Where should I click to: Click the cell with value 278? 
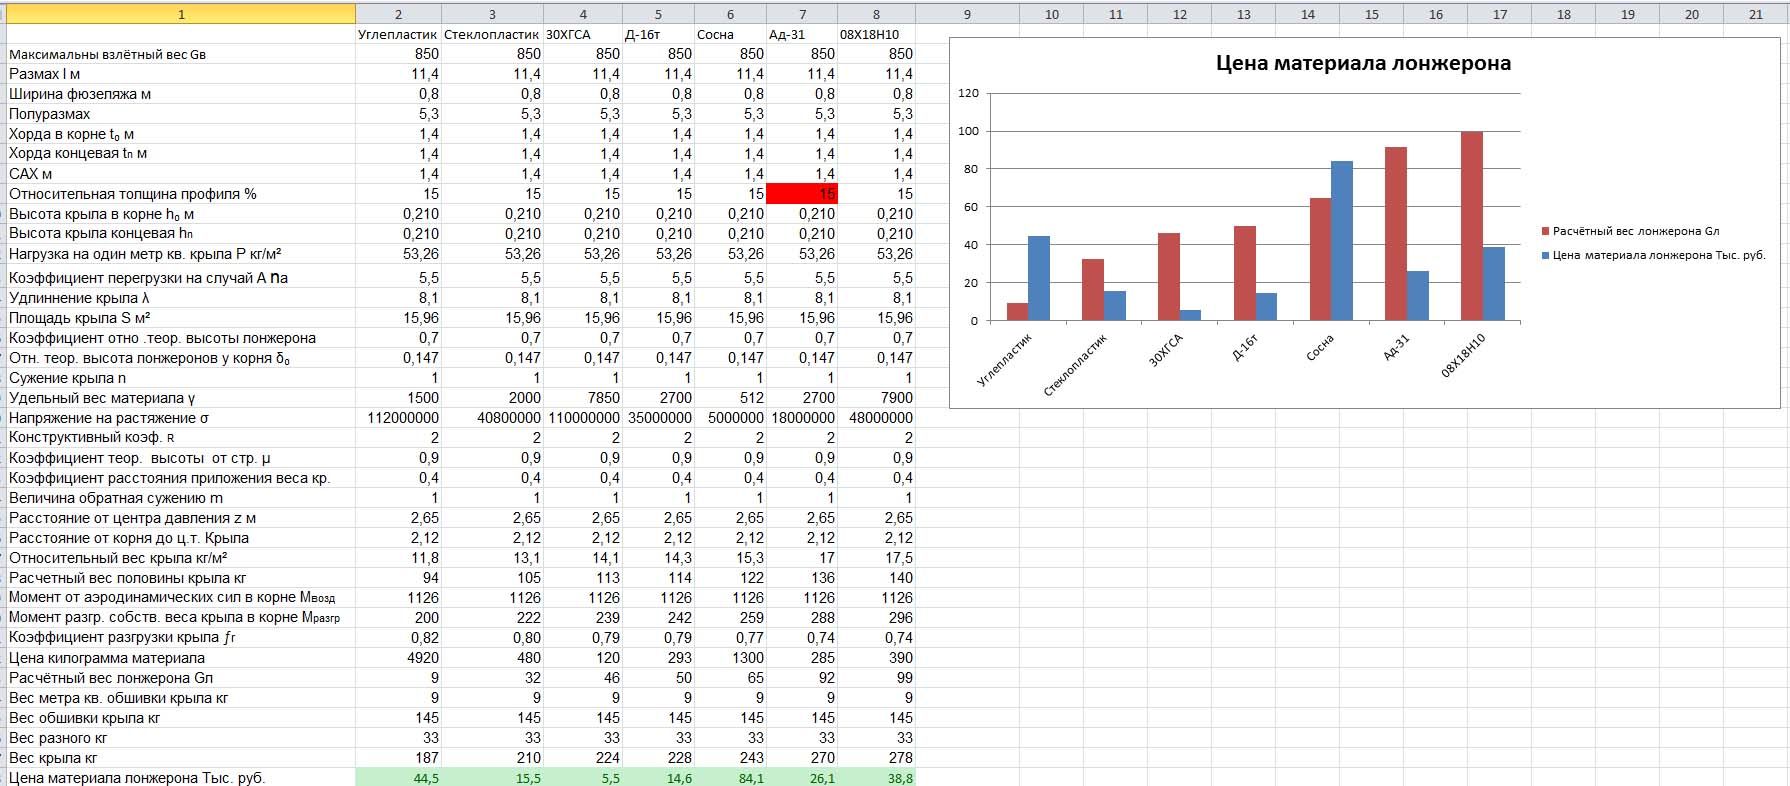tap(876, 758)
